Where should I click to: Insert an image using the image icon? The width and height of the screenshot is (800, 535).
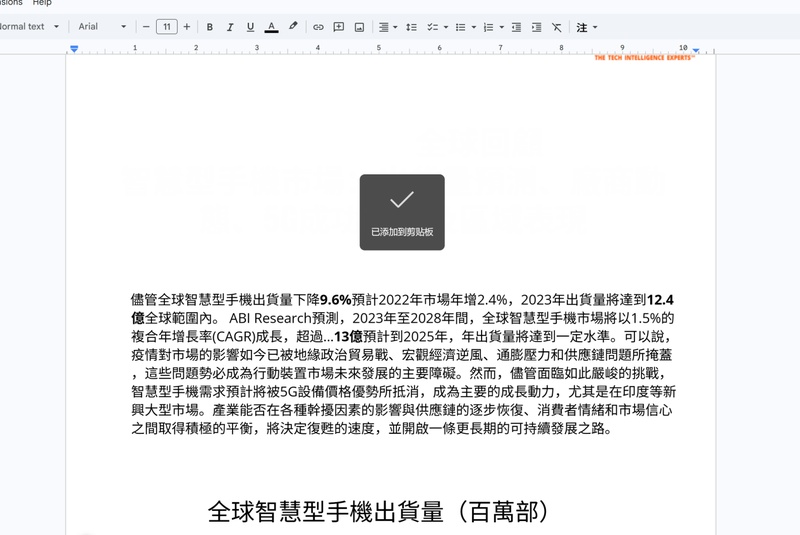point(360,27)
